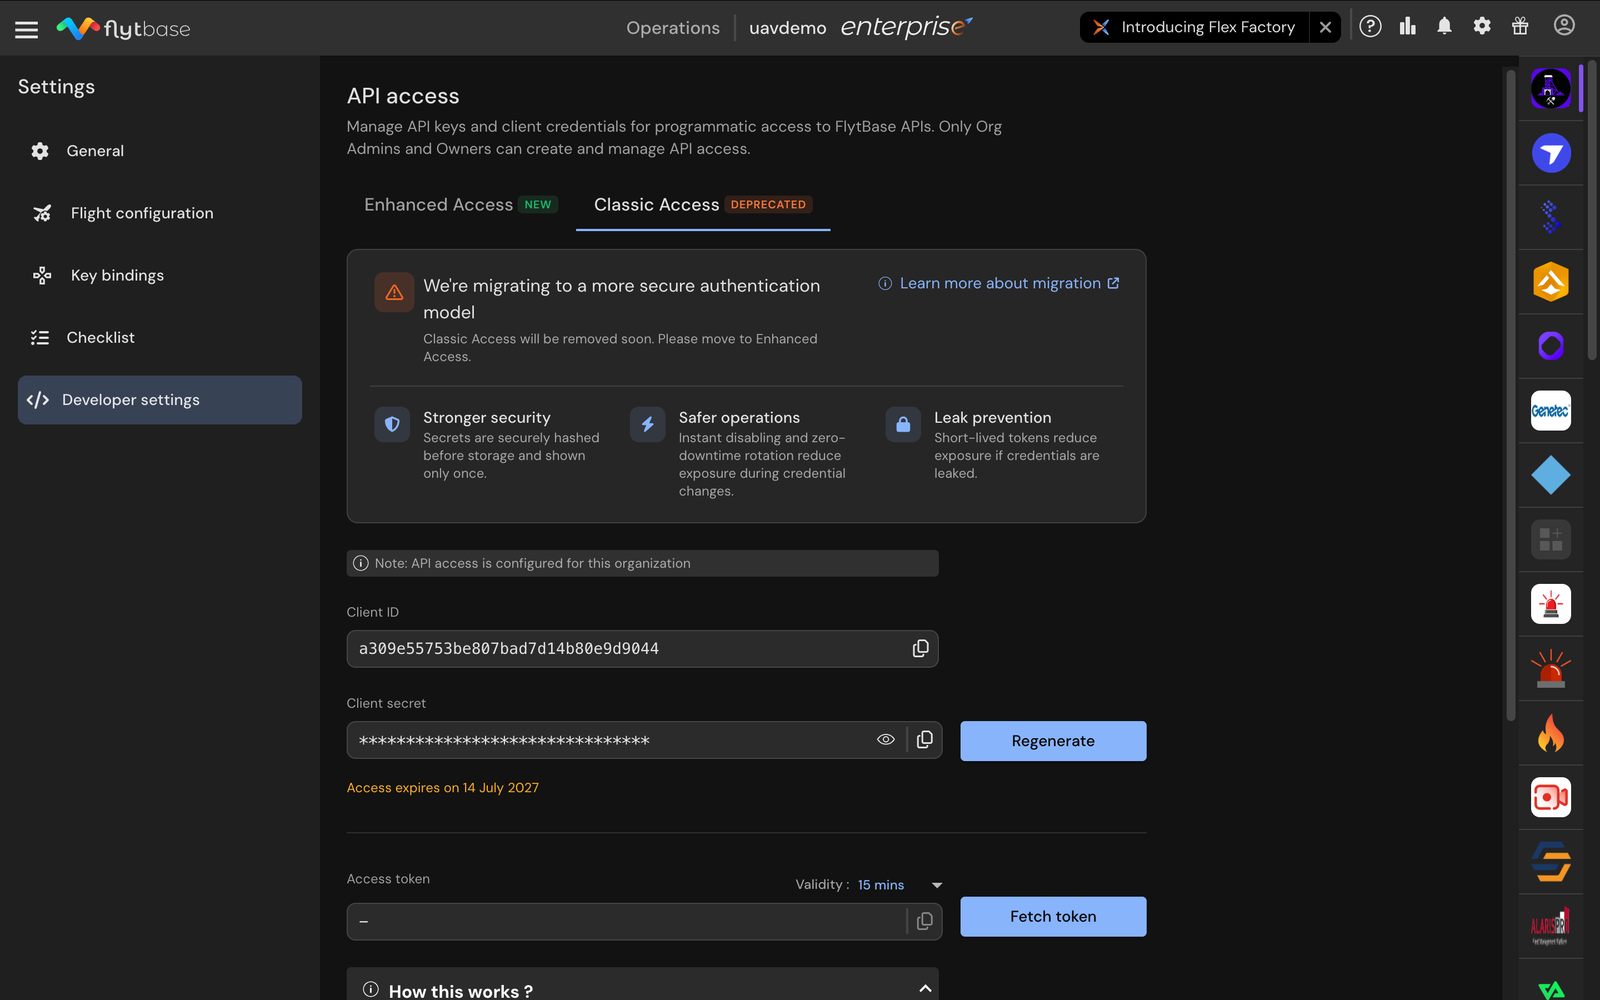Open Checklist settings
The height and width of the screenshot is (1000, 1600).
click(x=160, y=338)
